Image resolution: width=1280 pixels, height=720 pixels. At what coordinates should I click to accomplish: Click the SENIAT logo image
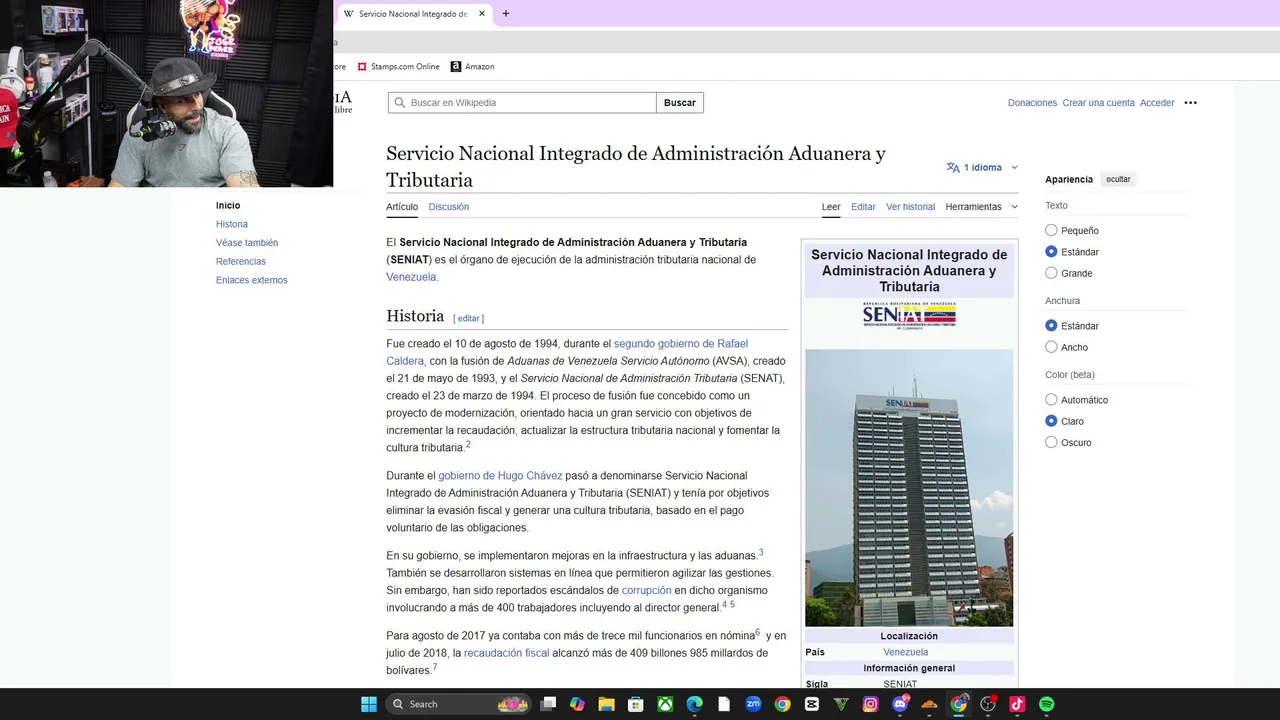click(909, 315)
